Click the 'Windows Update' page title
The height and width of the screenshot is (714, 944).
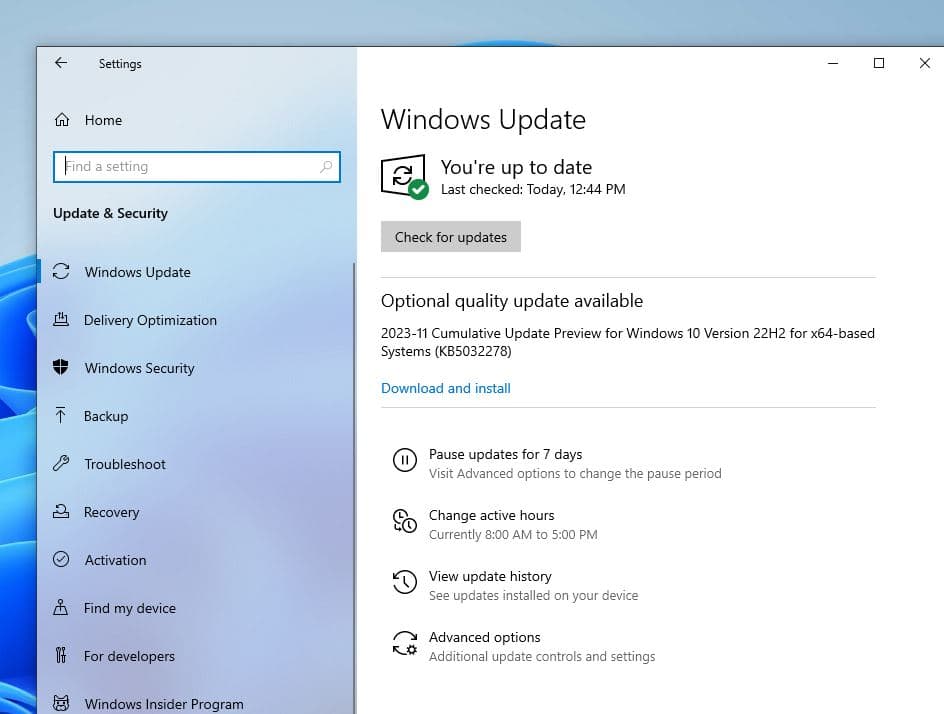[x=483, y=119]
